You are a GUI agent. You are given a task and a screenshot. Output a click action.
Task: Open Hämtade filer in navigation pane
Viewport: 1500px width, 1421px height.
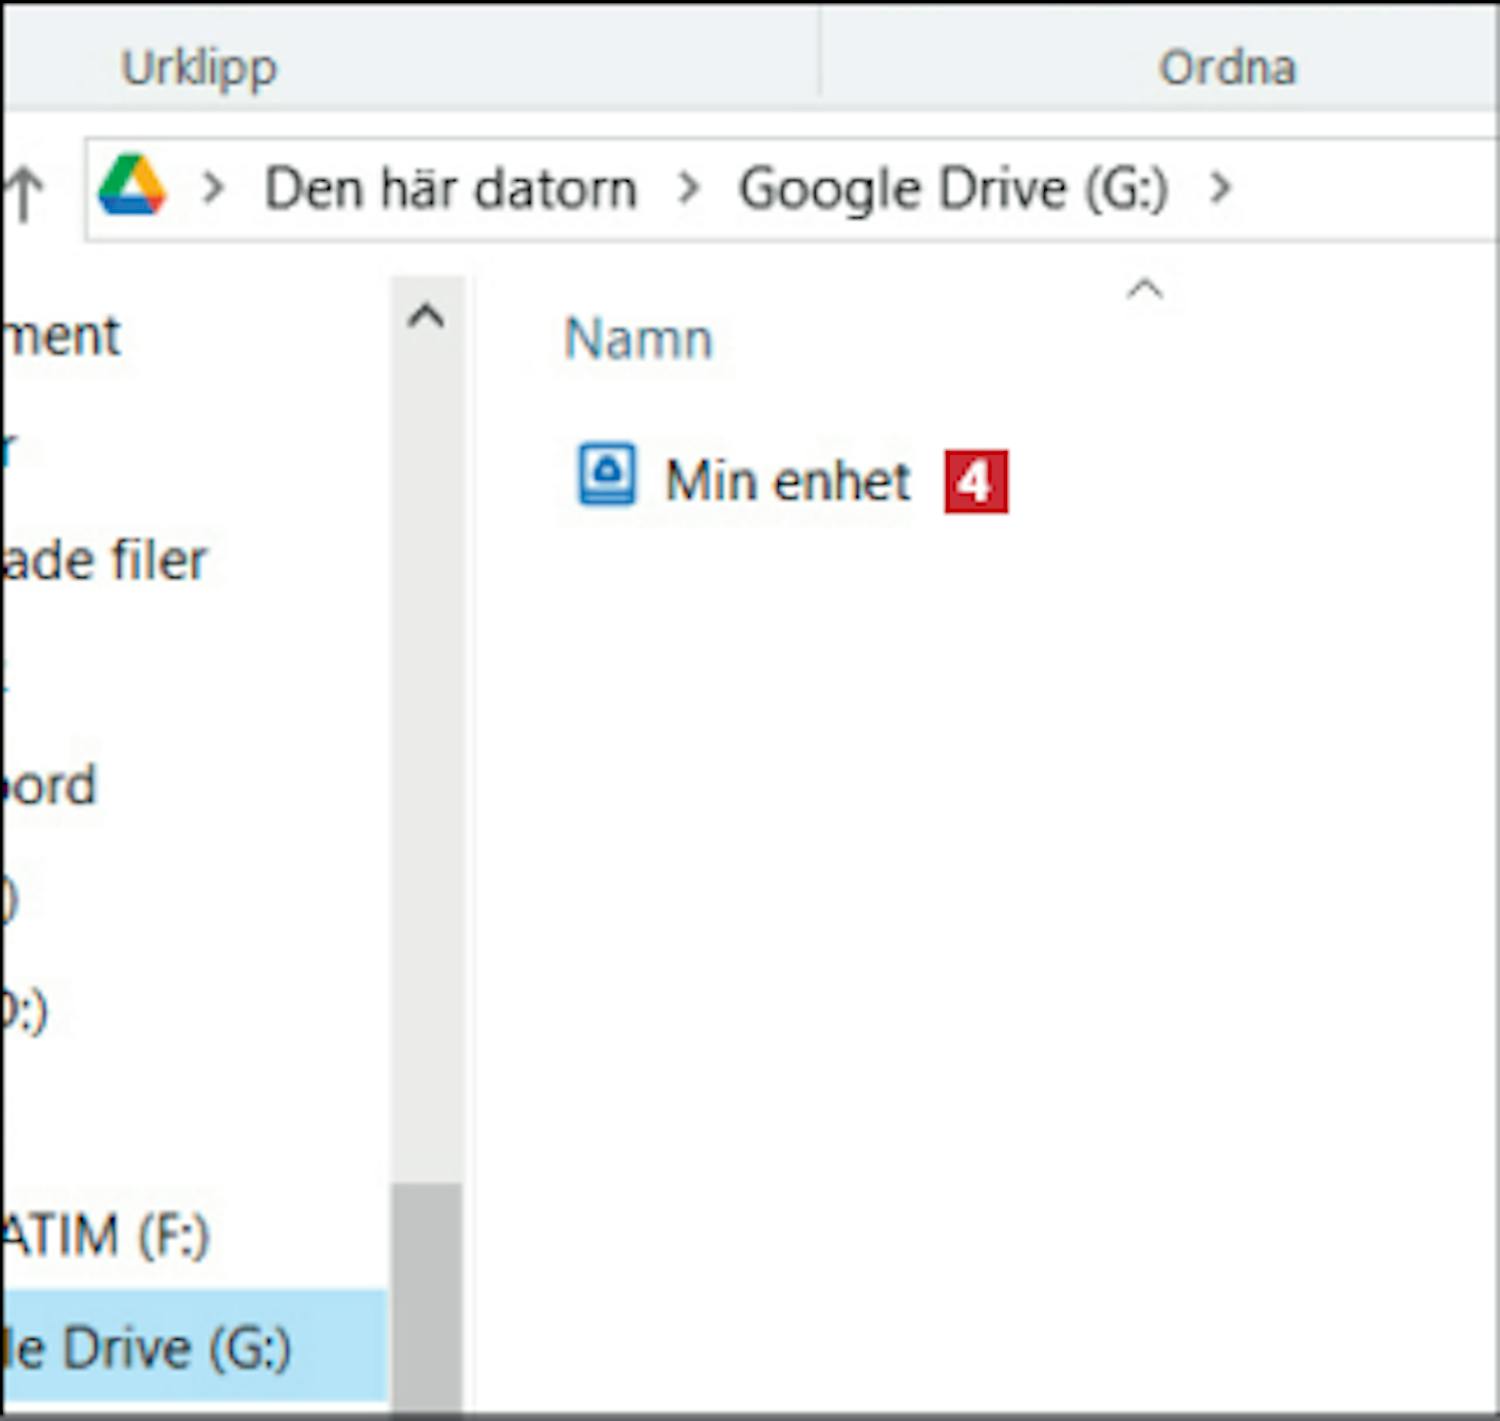[105, 560]
